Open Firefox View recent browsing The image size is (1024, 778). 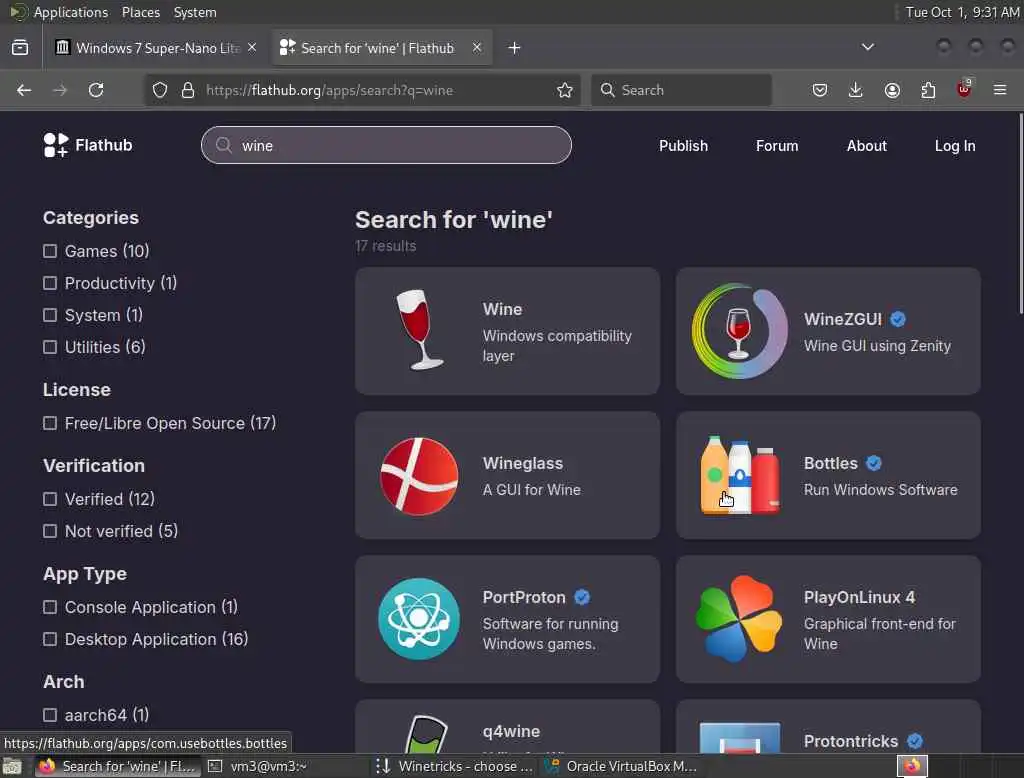[20, 48]
